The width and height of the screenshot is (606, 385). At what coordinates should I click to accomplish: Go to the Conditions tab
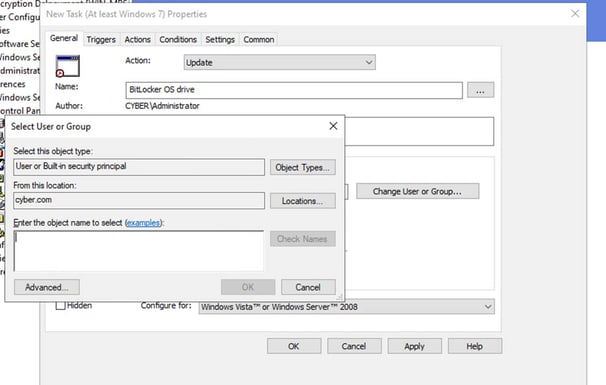[x=178, y=39]
